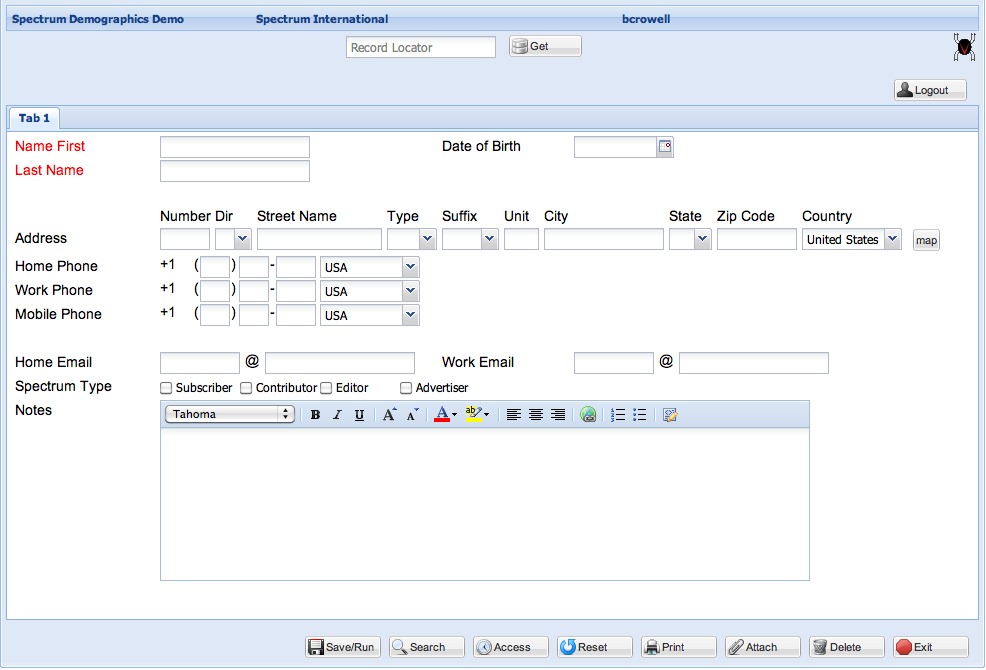Align Notes text left

[x=514, y=415]
